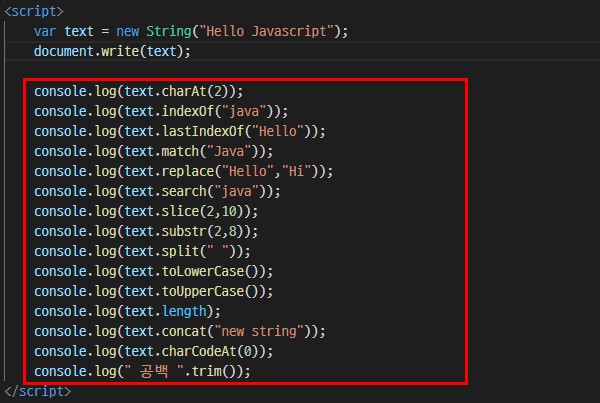Screen dimensions: 600x403
Task: Click the text.replace("Hello","Hi") line
Action: tap(184, 171)
